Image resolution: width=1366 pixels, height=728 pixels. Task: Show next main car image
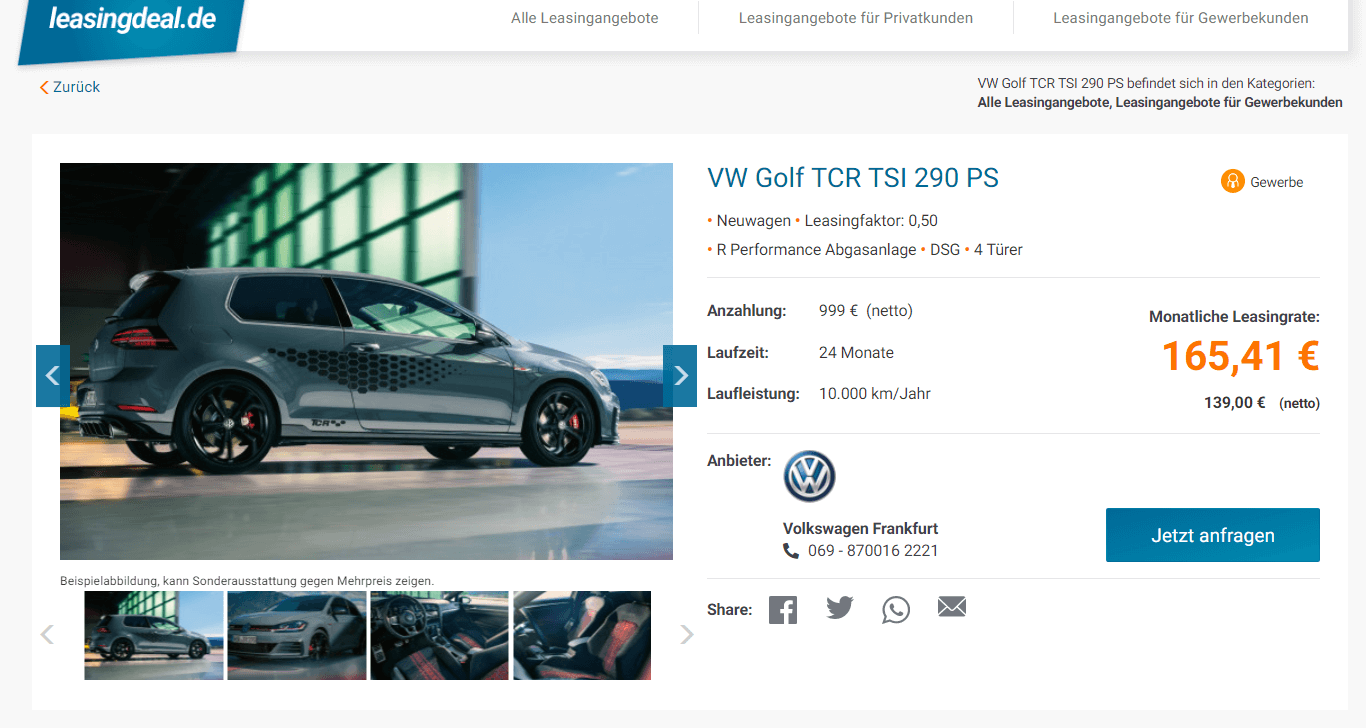680,376
